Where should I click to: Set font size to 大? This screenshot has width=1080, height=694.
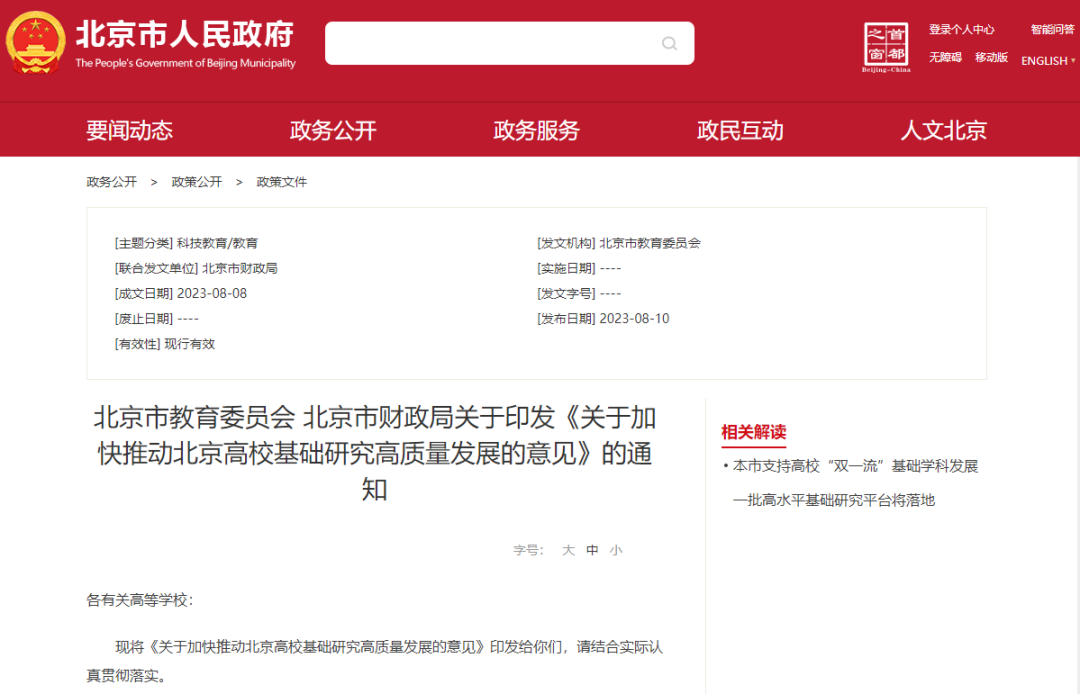click(x=568, y=550)
